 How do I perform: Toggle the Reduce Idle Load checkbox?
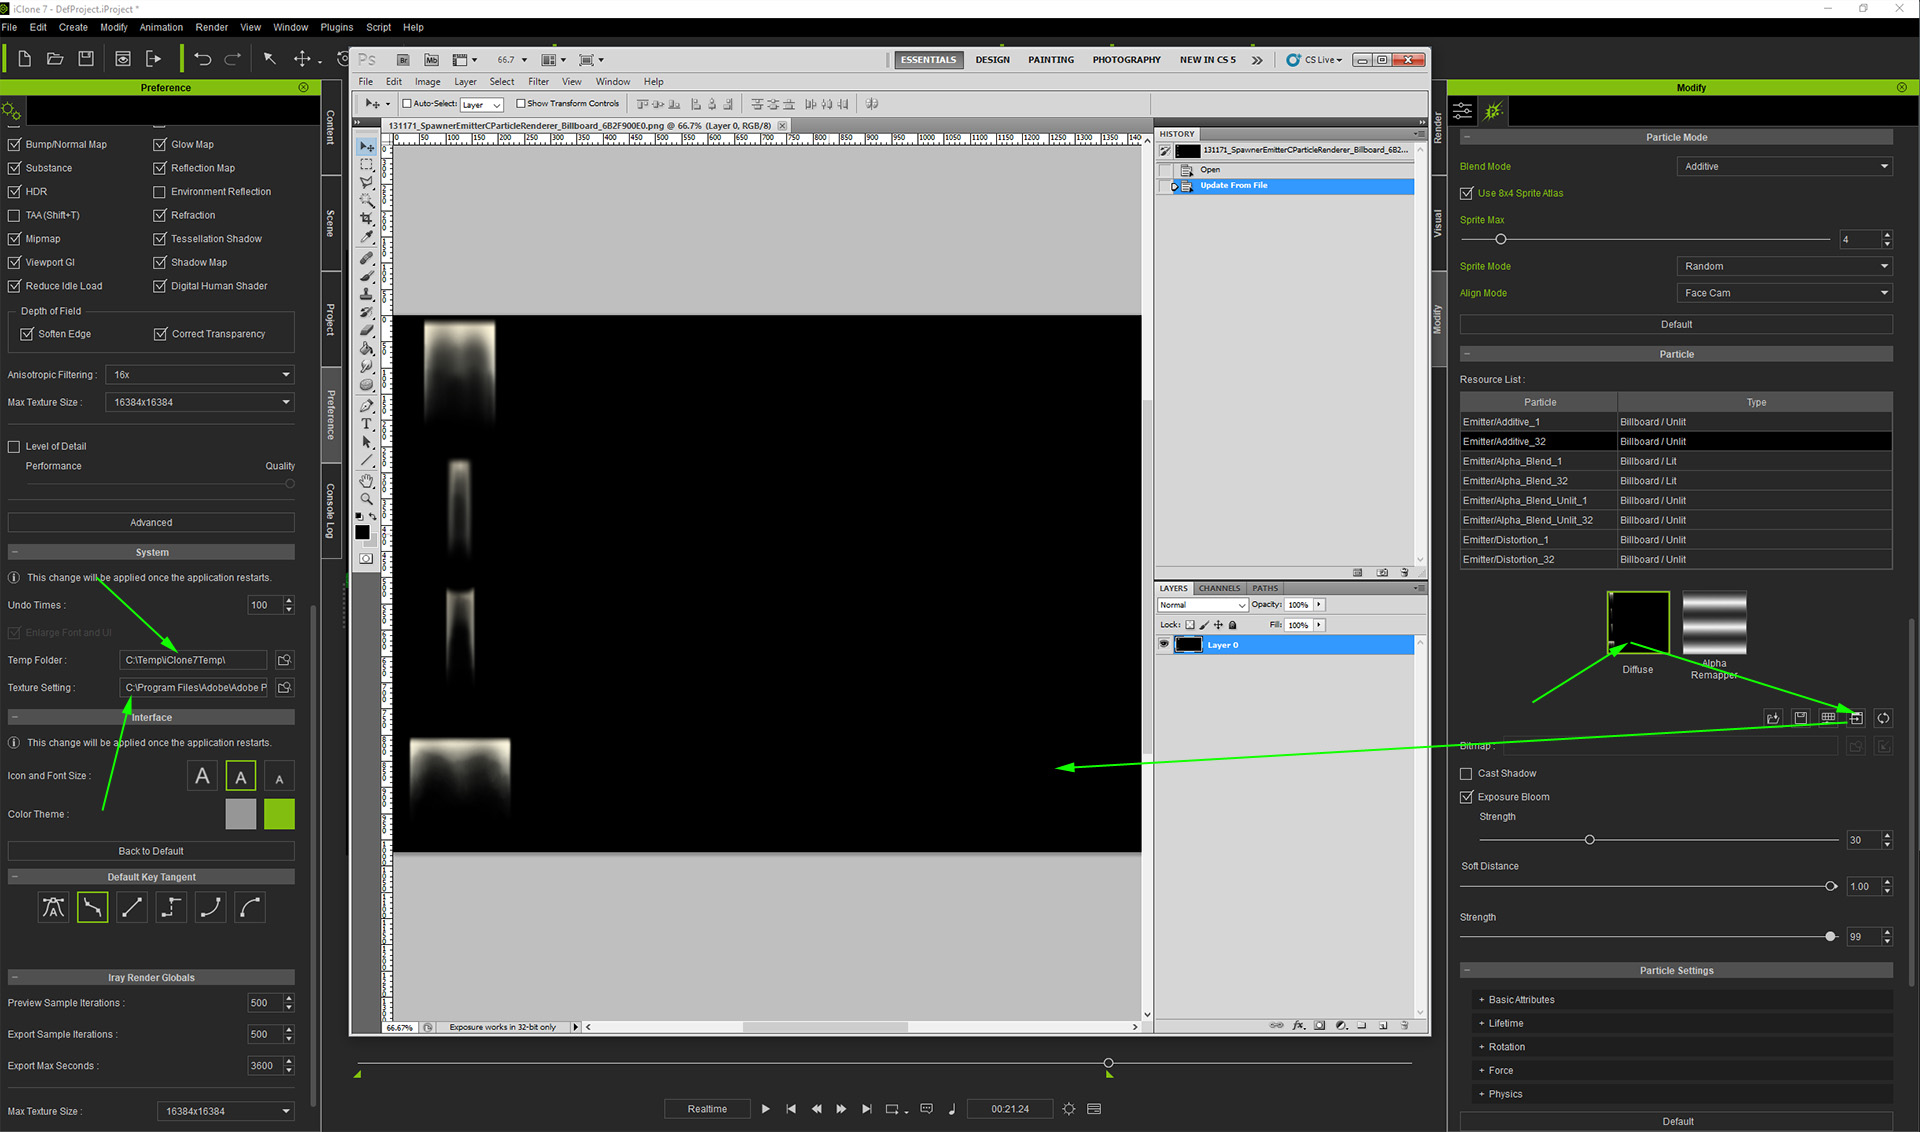(x=14, y=286)
